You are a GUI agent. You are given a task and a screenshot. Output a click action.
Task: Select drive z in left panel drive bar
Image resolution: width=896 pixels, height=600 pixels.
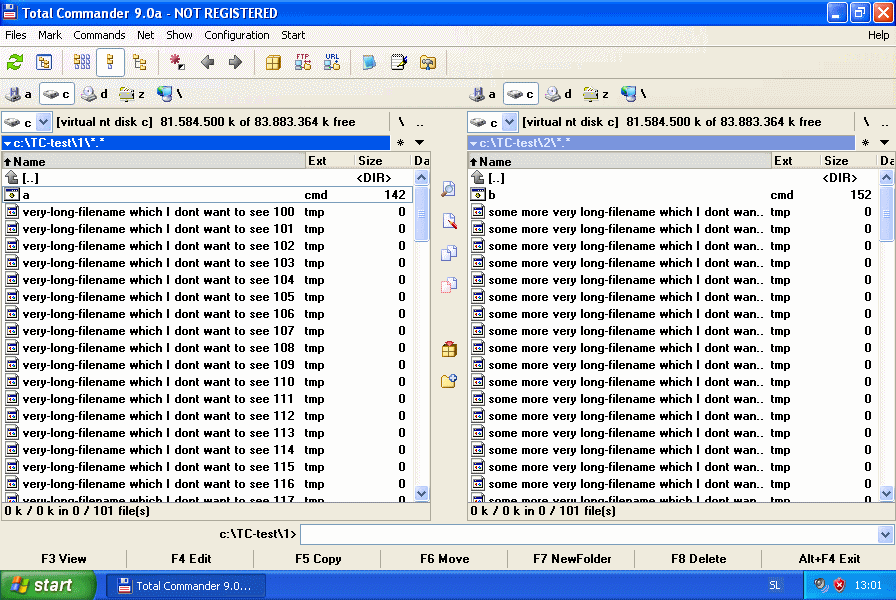tap(132, 94)
